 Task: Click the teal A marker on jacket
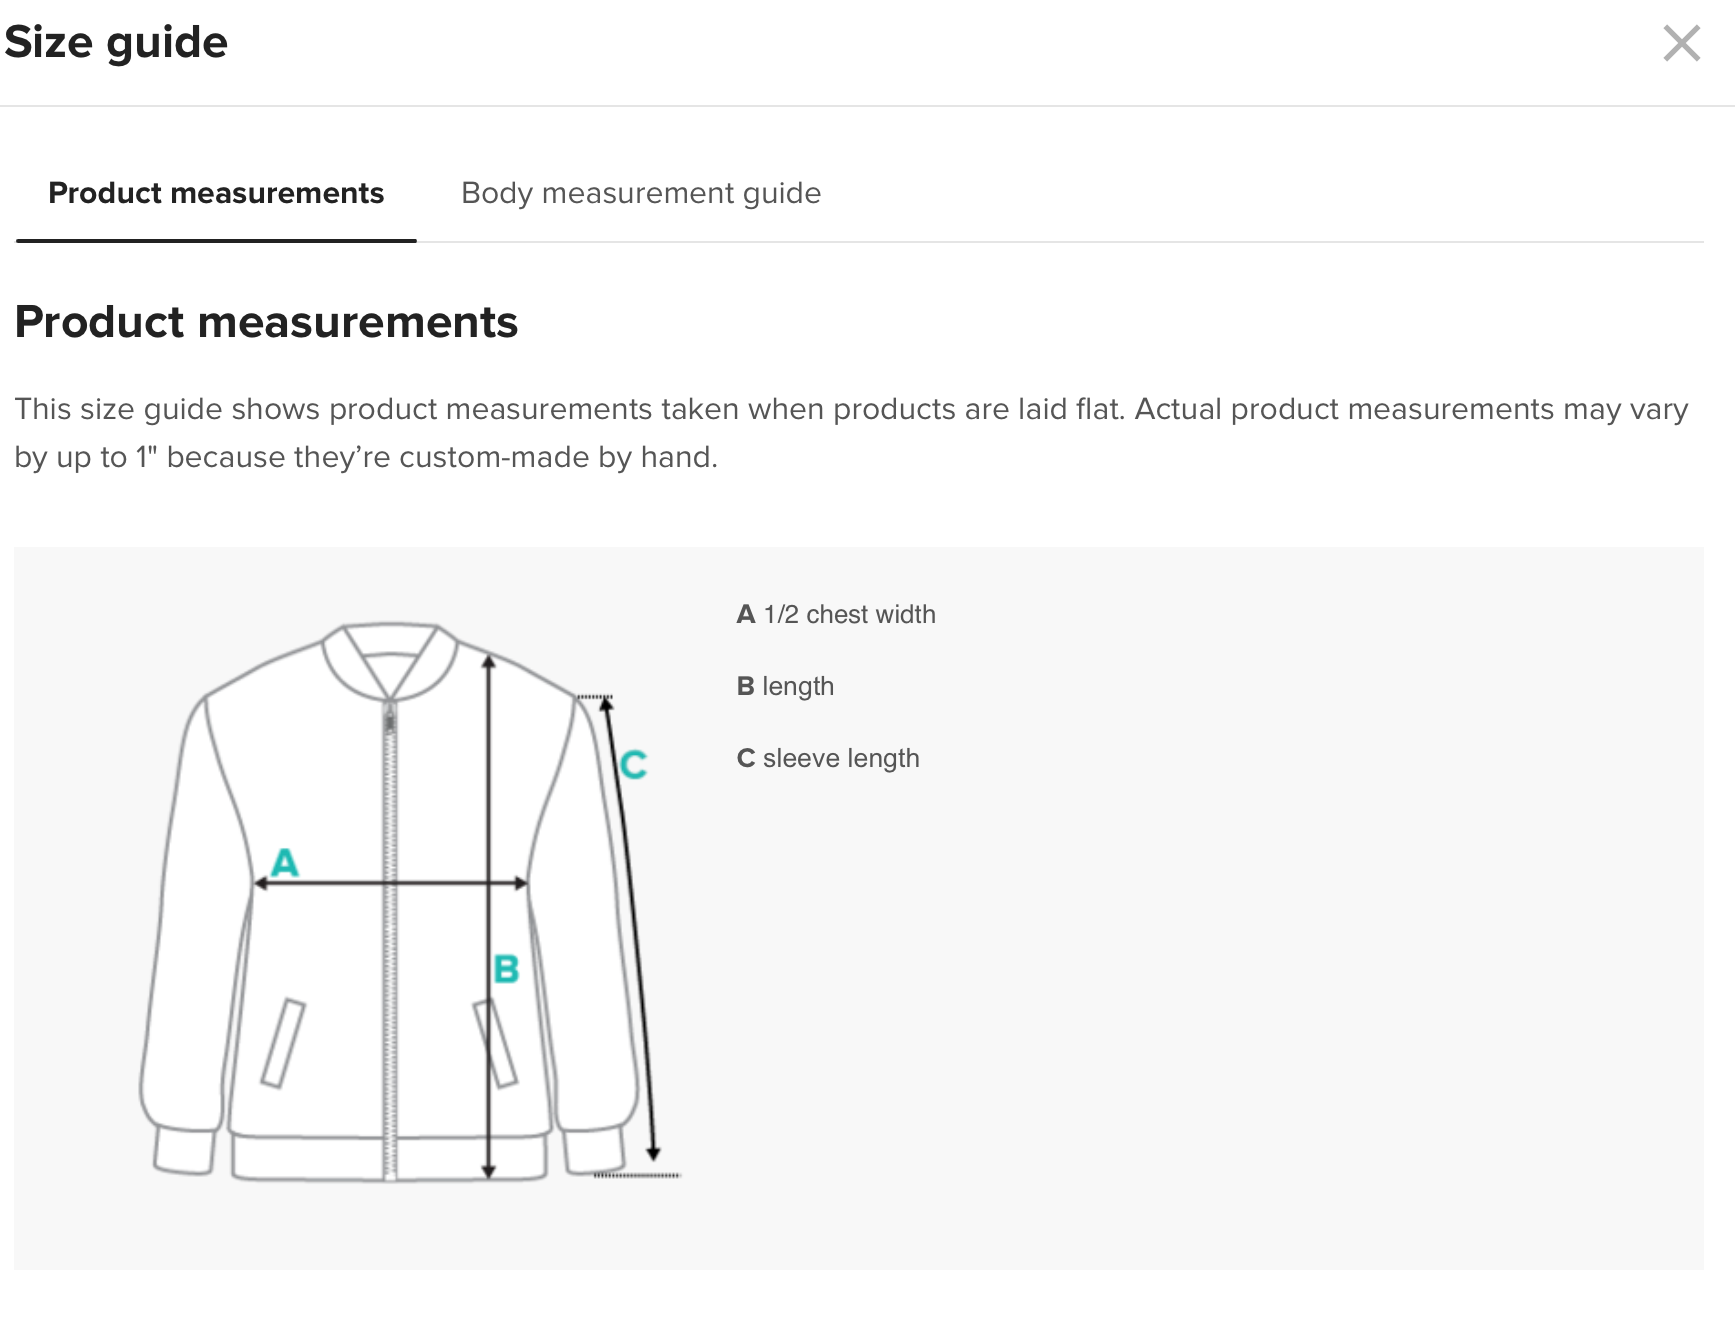tap(285, 862)
